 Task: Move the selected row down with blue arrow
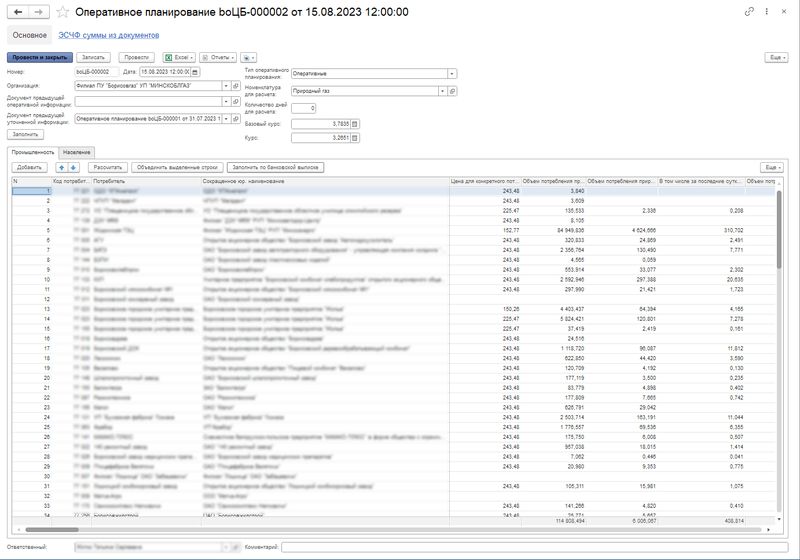pyautogui.click(x=73, y=167)
